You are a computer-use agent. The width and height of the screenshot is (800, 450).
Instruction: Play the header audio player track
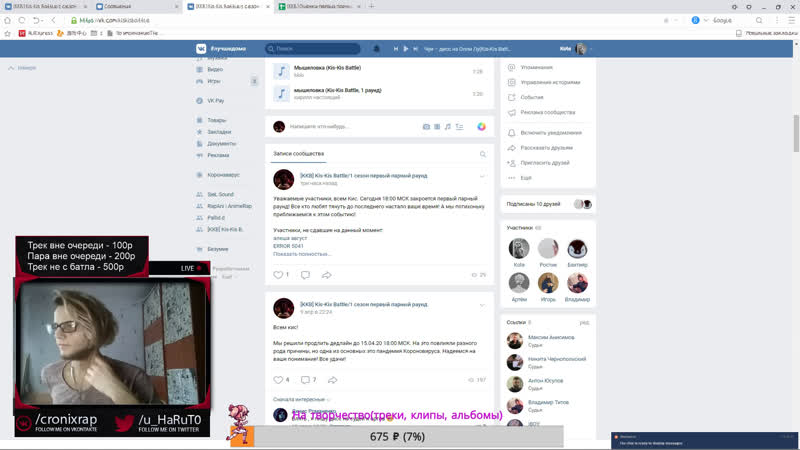(x=406, y=48)
